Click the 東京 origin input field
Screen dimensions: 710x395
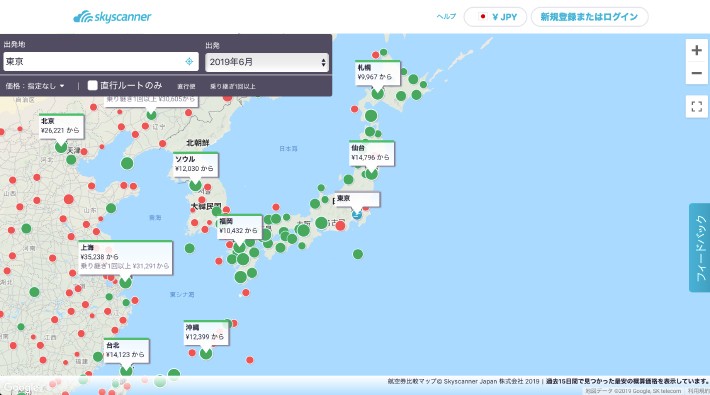101,62
